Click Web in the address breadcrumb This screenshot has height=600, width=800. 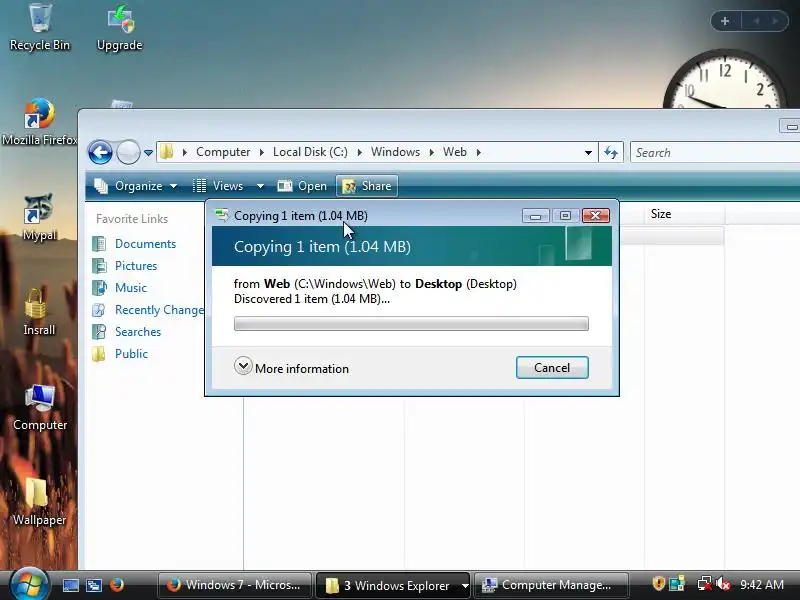point(455,152)
